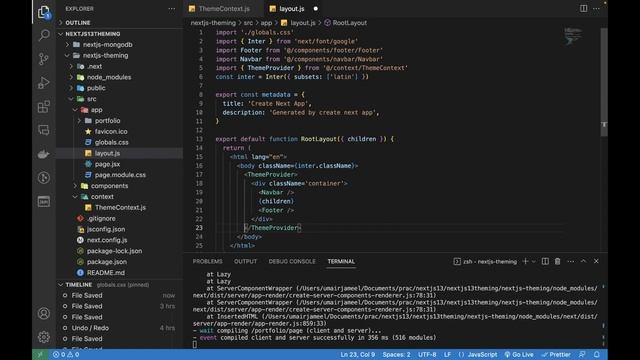Collapse the Timeline section
This screenshot has width=640, height=360.
click(79, 284)
